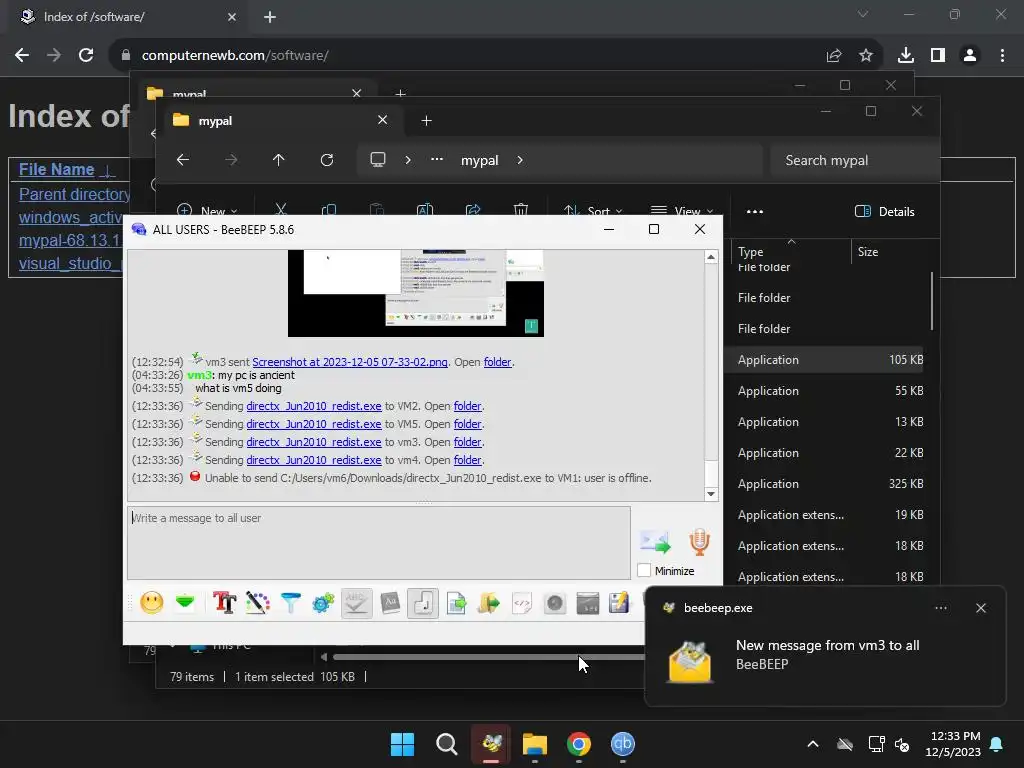The height and width of the screenshot is (768, 1024).
Task: Click the save chat floppy disk icon
Action: click(619, 602)
